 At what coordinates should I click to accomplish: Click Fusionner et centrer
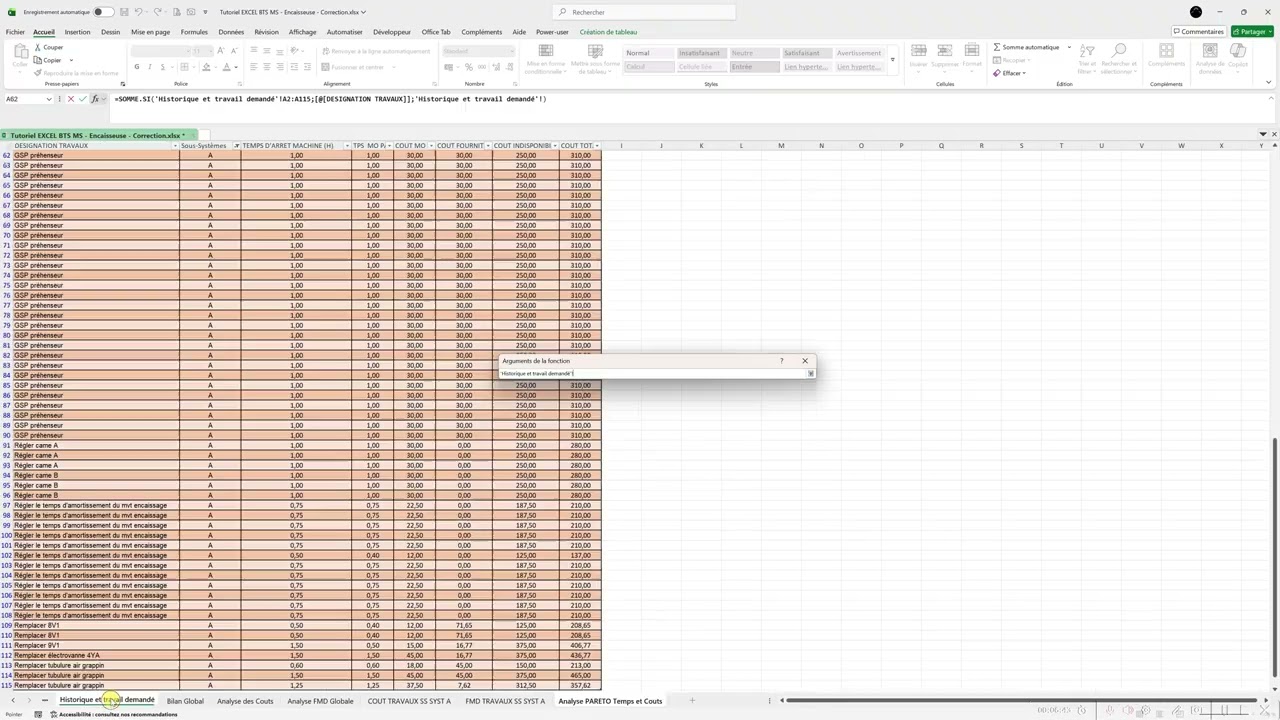coord(354,67)
